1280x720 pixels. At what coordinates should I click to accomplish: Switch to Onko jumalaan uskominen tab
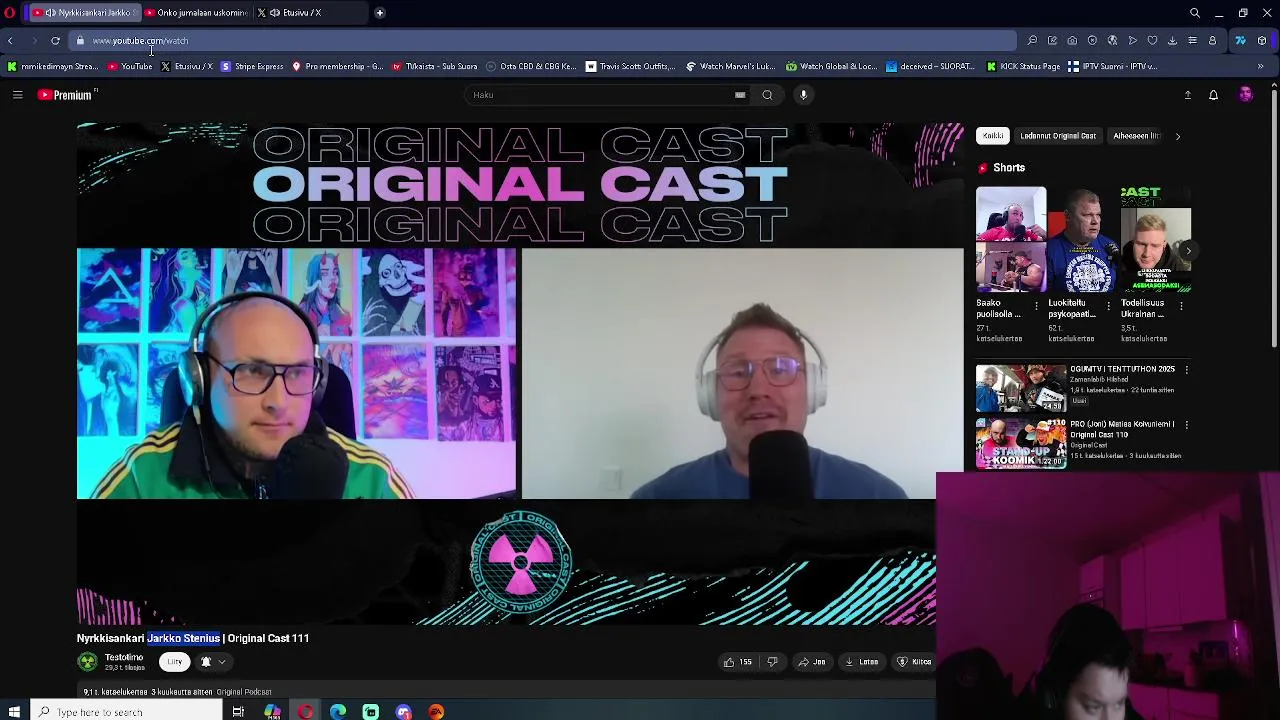click(x=196, y=13)
